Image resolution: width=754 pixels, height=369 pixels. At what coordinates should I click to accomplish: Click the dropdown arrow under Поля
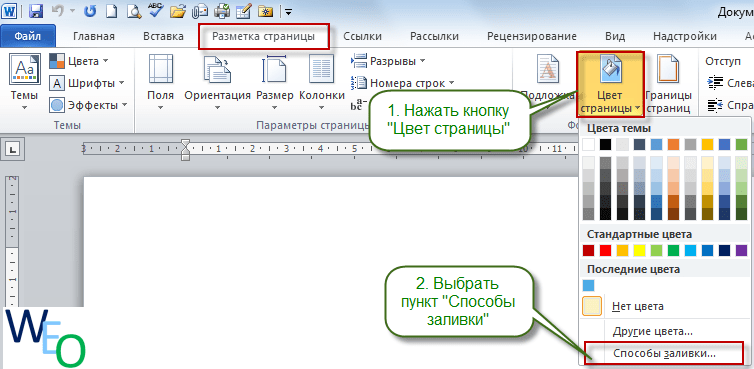tap(160, 107)
